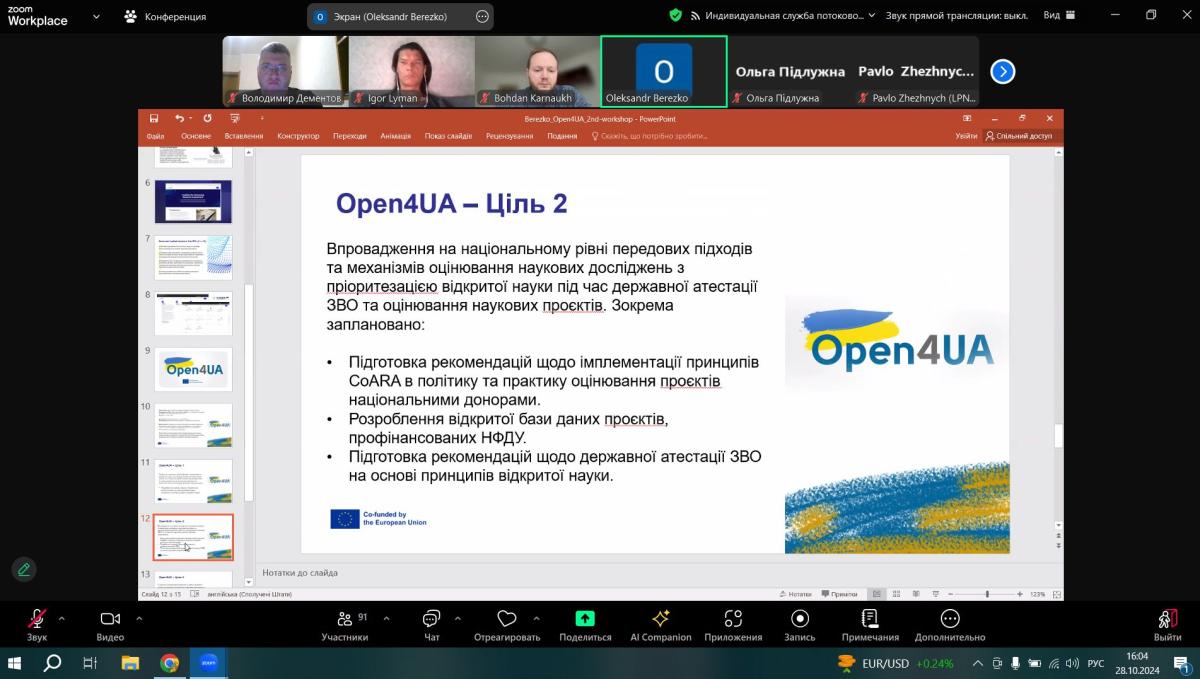Open the Примечания notes icon

[x=870, y=619]
